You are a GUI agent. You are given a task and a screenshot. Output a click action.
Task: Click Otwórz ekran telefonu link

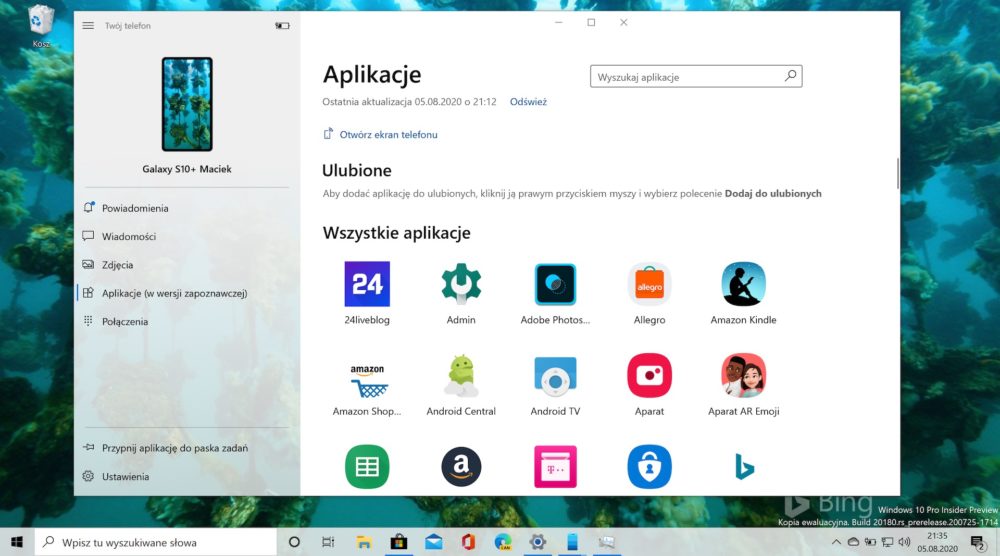tap(388, 135)
